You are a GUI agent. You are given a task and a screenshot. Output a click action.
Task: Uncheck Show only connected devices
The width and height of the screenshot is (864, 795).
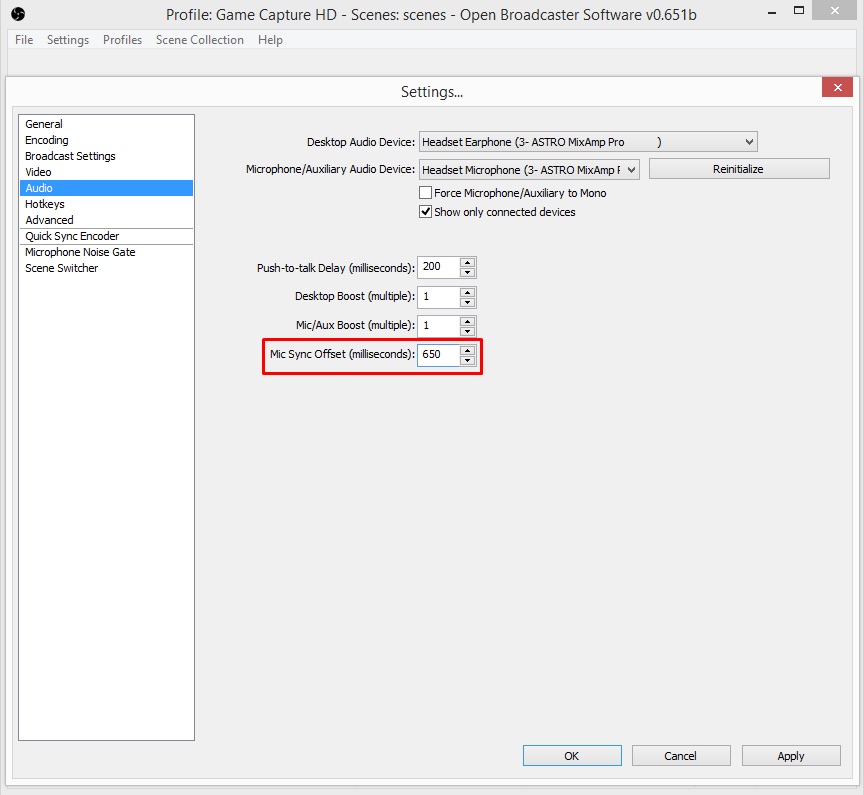(426, 212)
